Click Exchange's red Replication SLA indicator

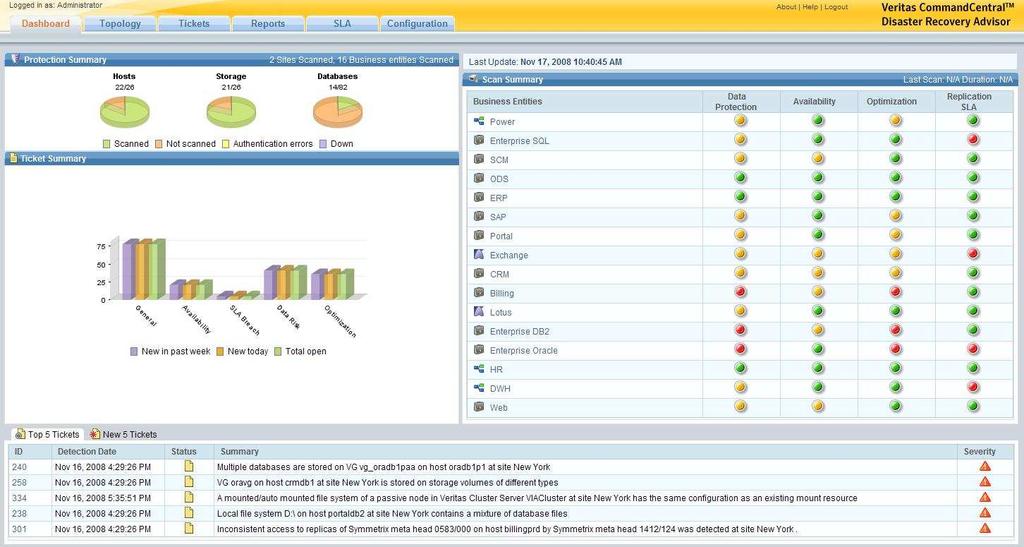point(973,253)
